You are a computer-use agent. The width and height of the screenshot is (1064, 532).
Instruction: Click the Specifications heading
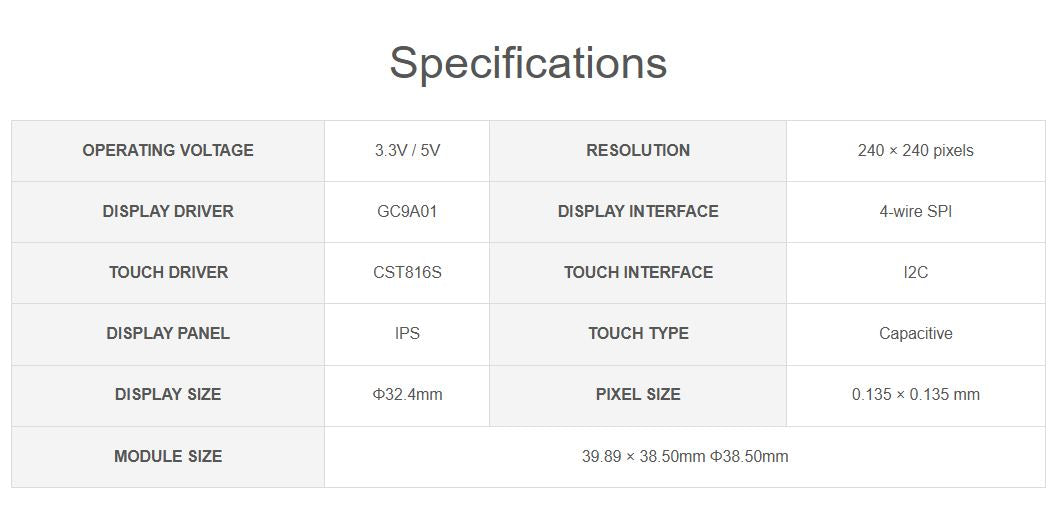click(528, 63)
